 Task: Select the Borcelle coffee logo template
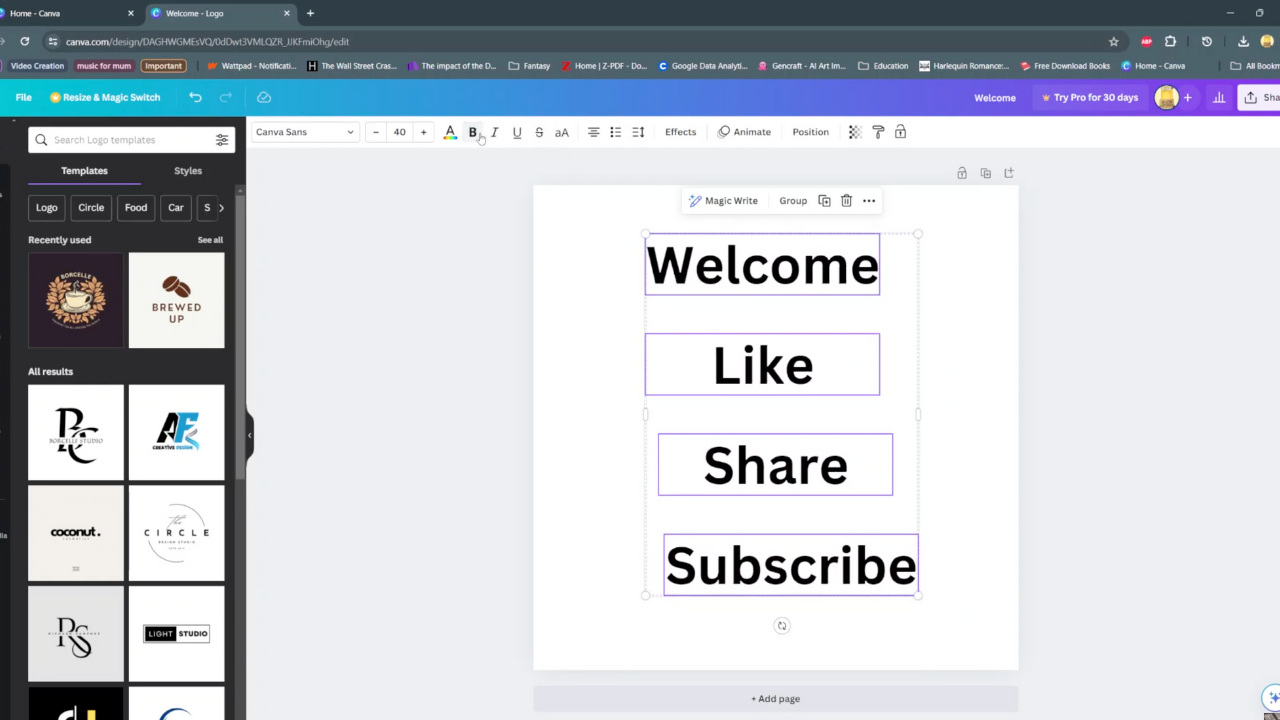tap(76, 300)
